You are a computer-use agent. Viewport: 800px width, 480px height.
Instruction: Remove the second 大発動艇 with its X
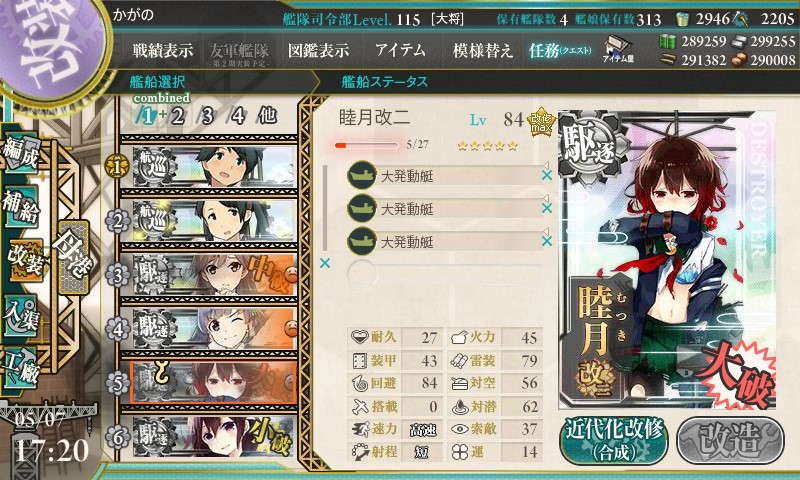tap(546, 208)
